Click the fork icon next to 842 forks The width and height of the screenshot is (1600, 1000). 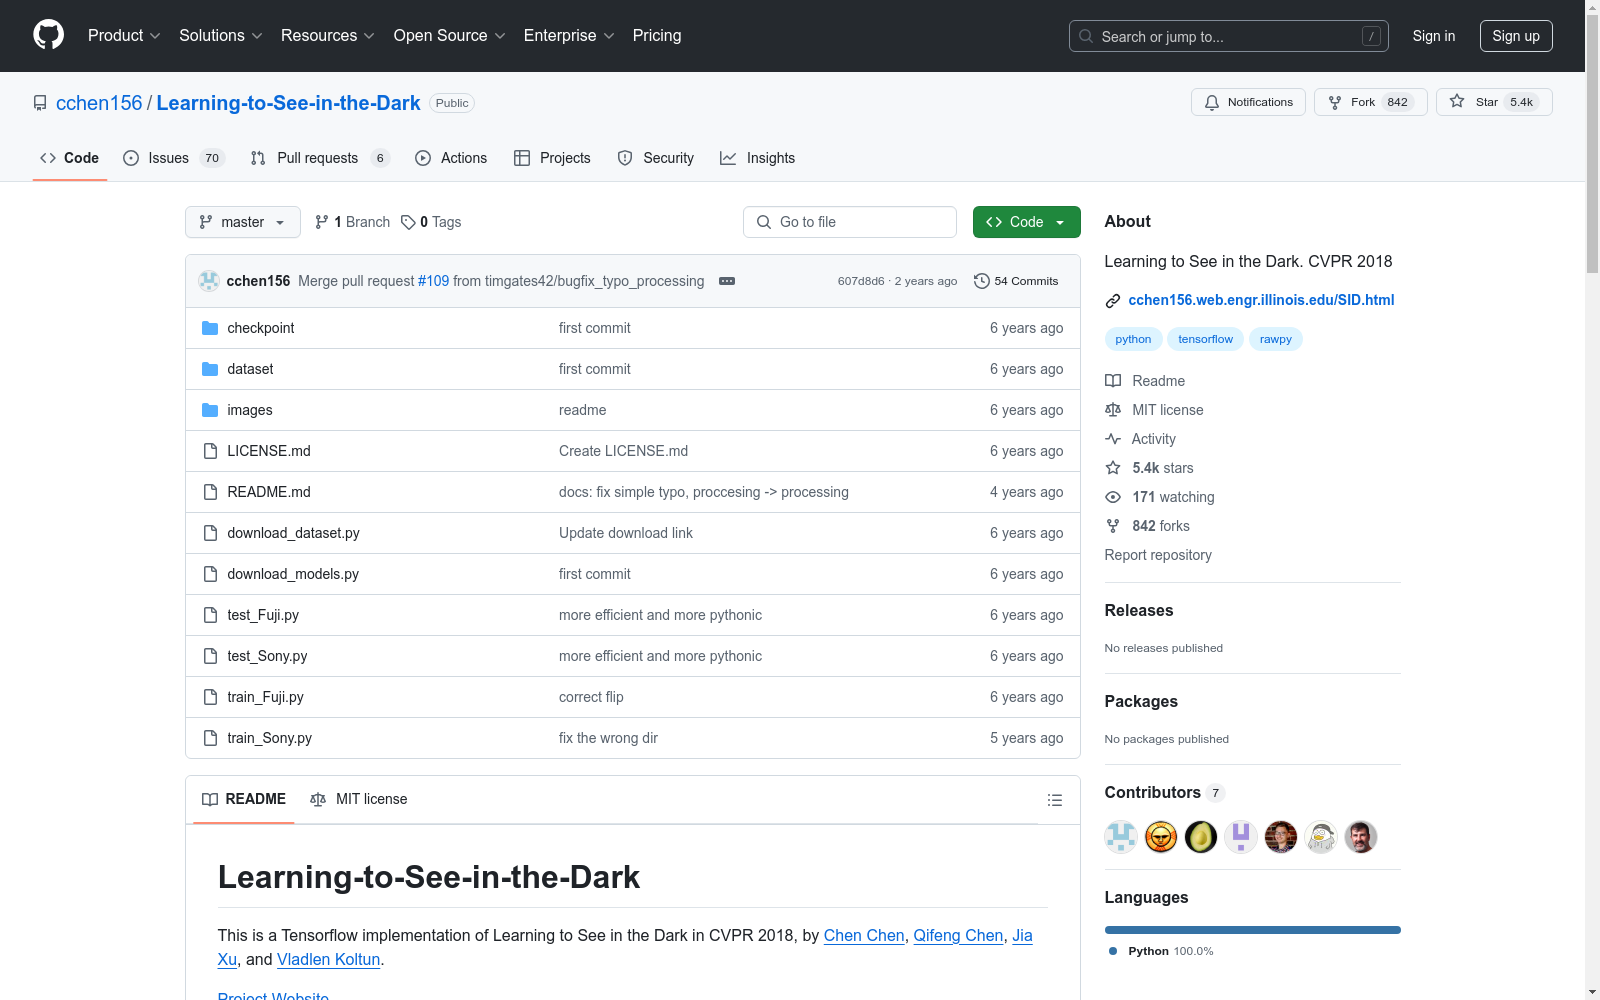[1113, 526]
